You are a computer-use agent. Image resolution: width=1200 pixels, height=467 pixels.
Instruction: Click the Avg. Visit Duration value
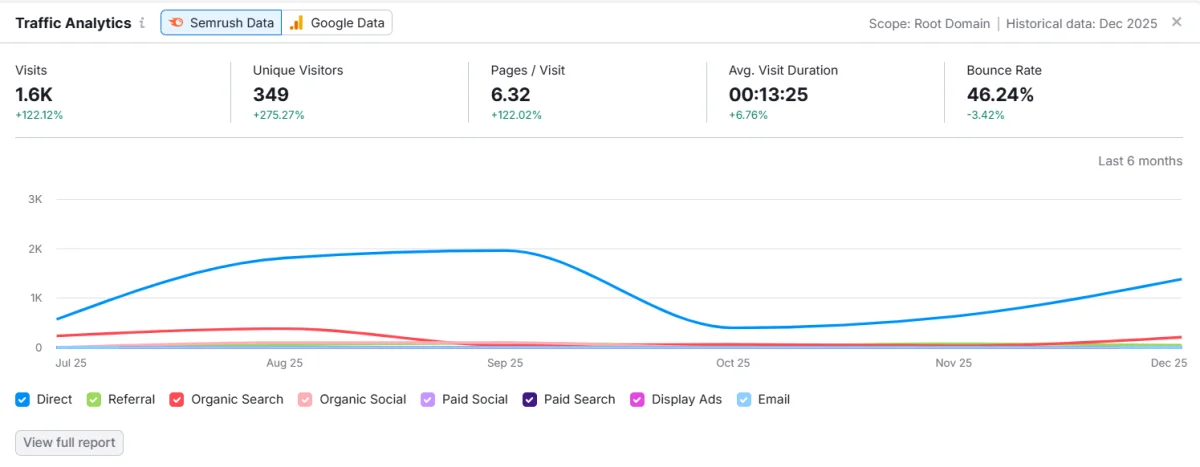tap(769, 95)
